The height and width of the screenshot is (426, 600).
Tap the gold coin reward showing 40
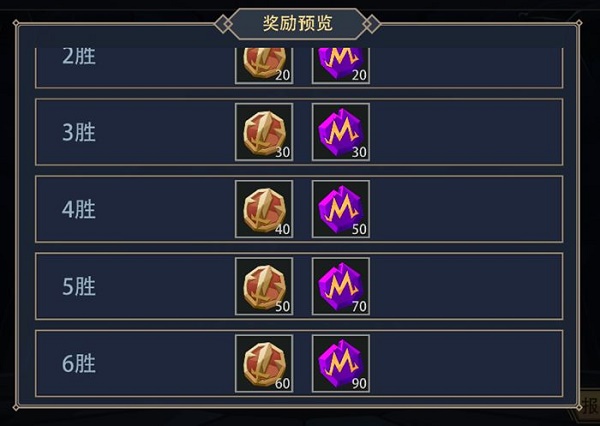point(264,209)
